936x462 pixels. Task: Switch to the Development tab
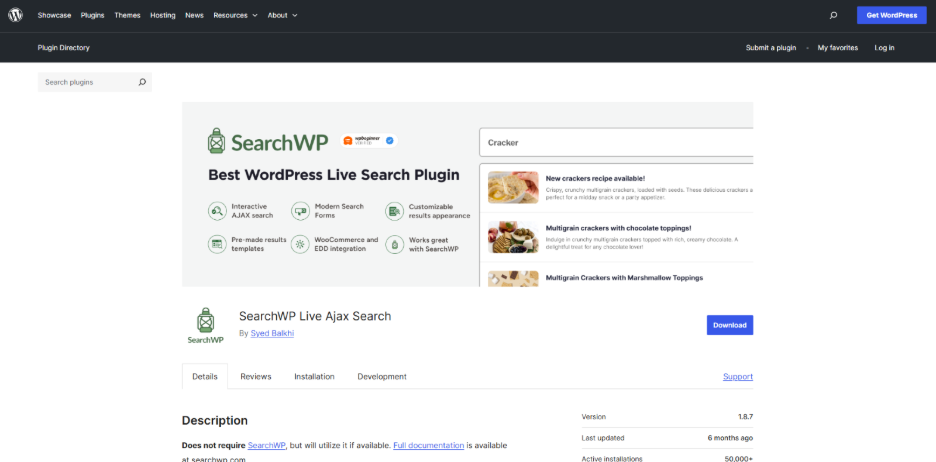coord(382,377)
